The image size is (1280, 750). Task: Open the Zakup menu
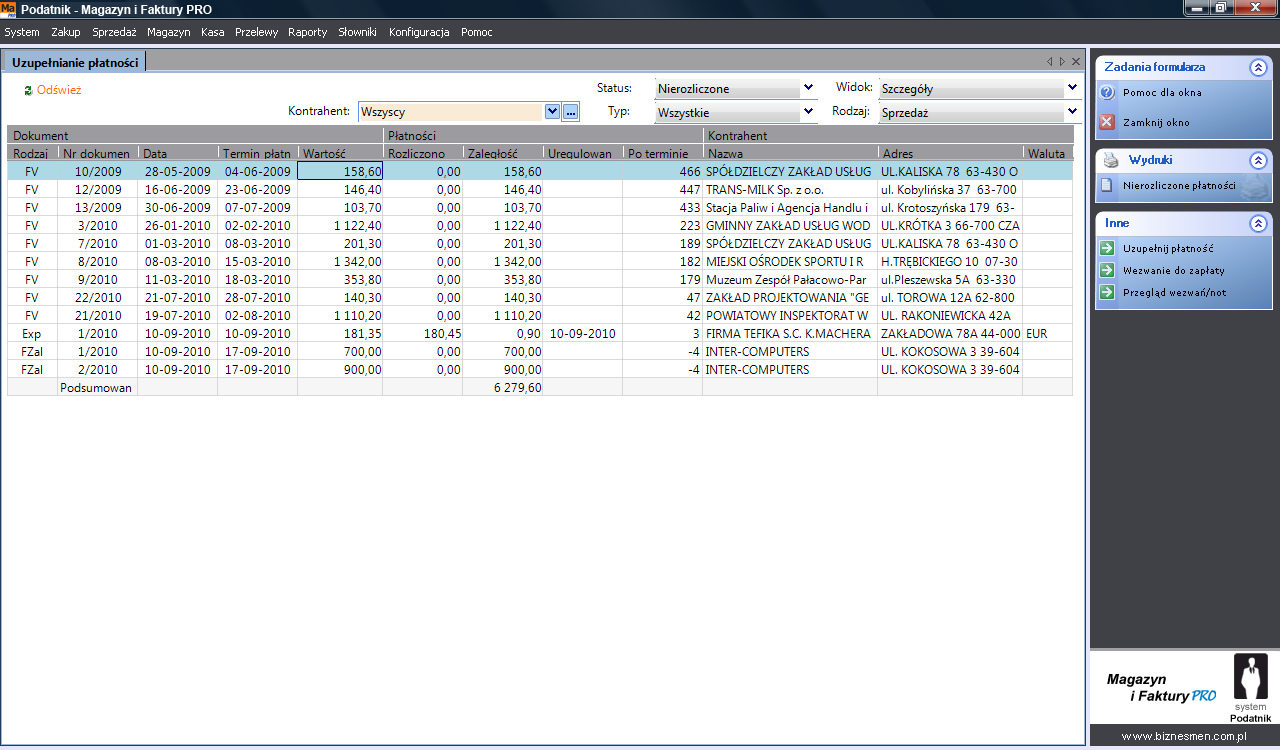66,32
